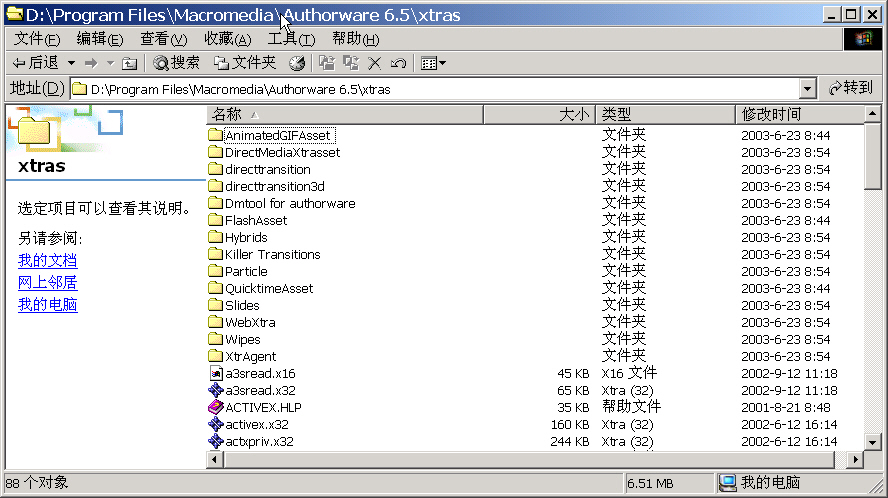Open the Search (搜索) toolbar button

[176, 63]
